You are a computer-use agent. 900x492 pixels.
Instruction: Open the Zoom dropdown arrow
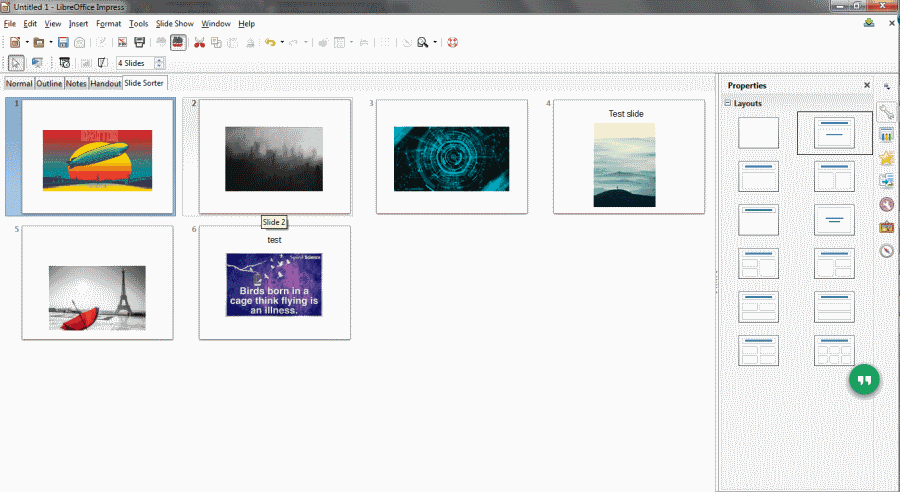(x=435, y=42)
